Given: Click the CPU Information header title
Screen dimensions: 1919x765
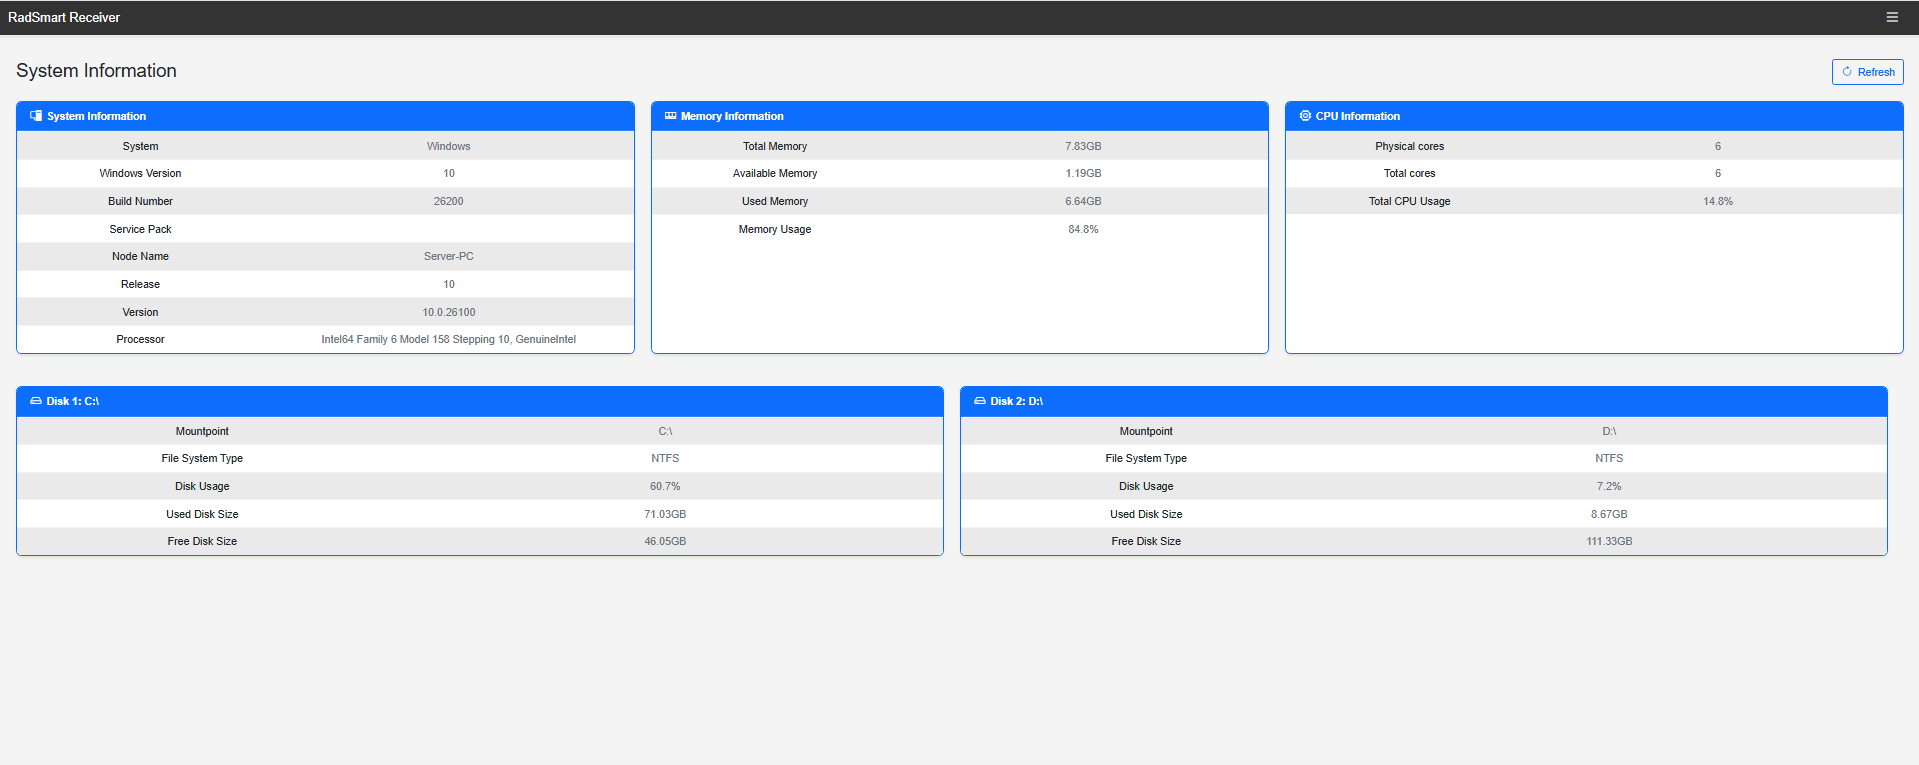Looking at the screenshot, I should 1357,116.
